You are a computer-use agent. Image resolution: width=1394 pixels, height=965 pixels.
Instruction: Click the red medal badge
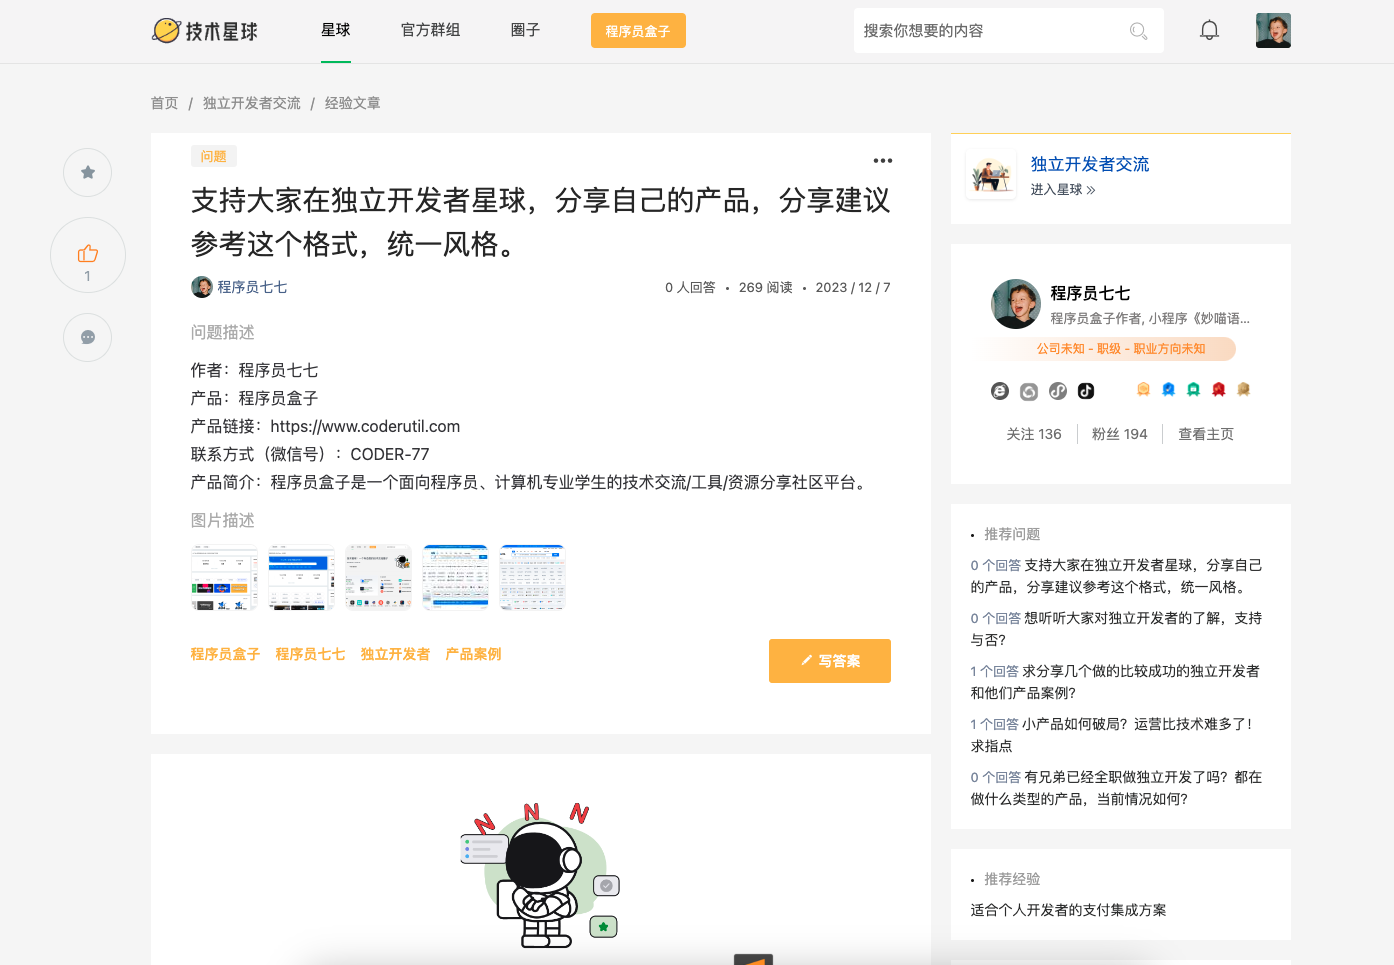click(1218, 389)
